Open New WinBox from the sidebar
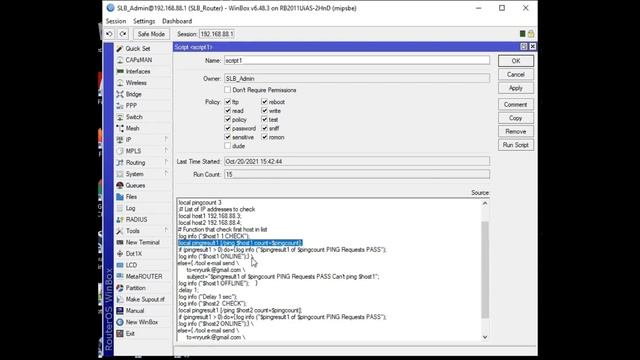 click(x=142, y=322)
